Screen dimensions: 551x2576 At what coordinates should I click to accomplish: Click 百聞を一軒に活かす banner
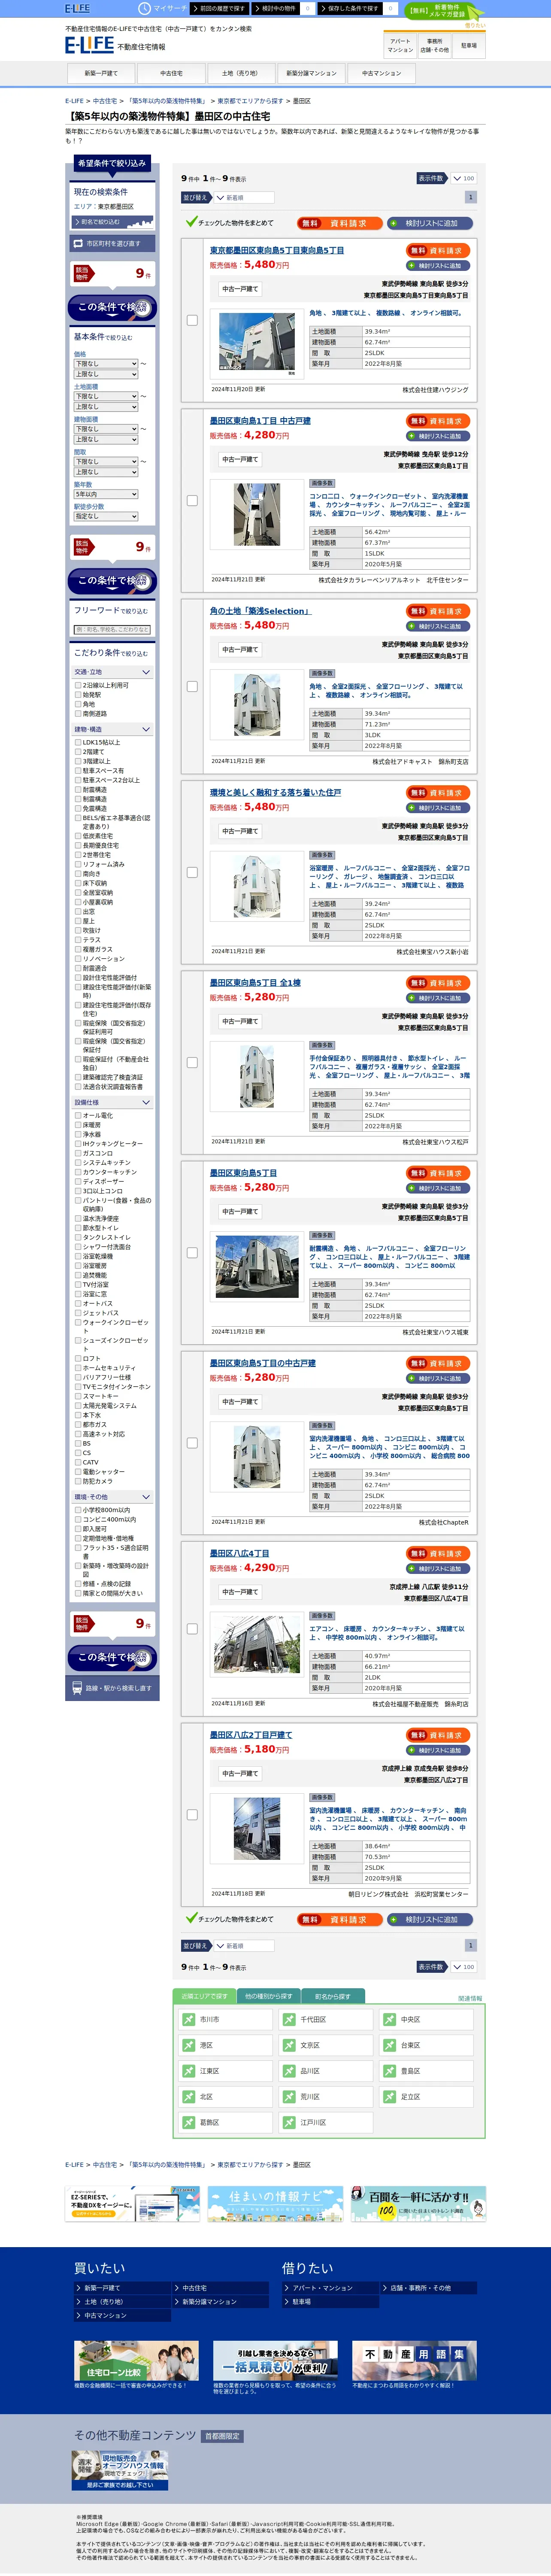418,2204
